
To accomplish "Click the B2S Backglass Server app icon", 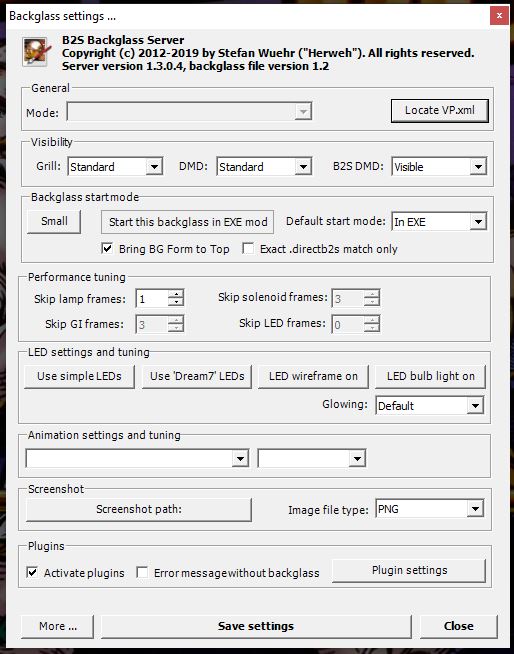I will (36, 52).
